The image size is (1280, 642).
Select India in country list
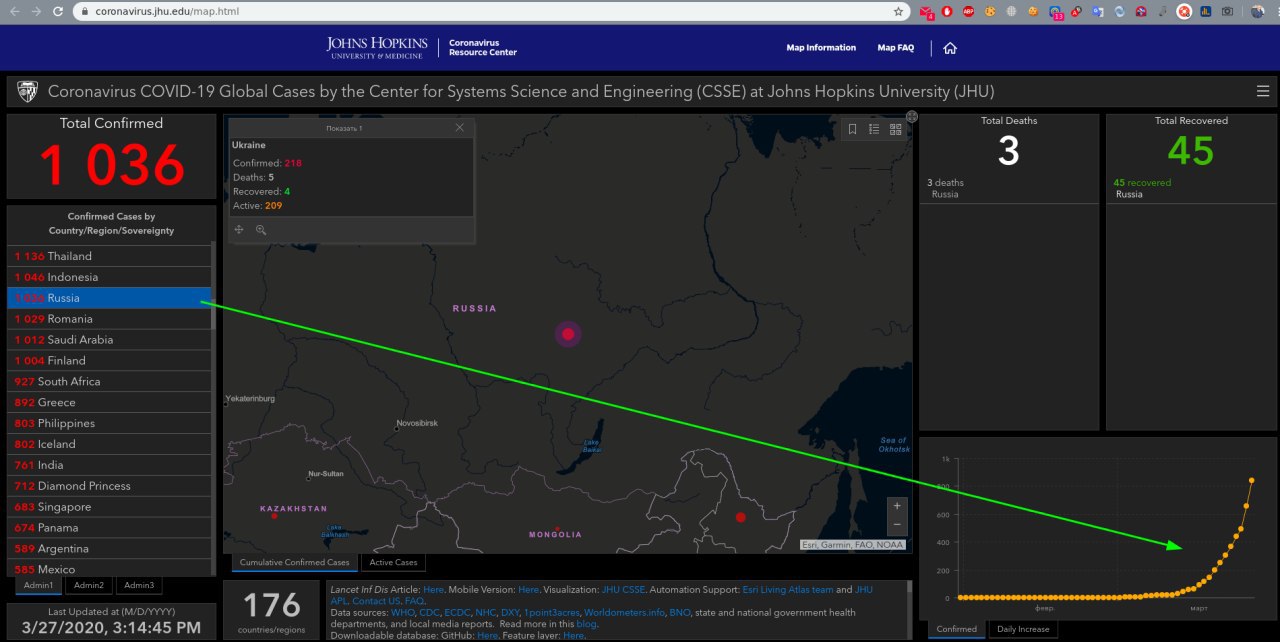(x=109, y=465)
